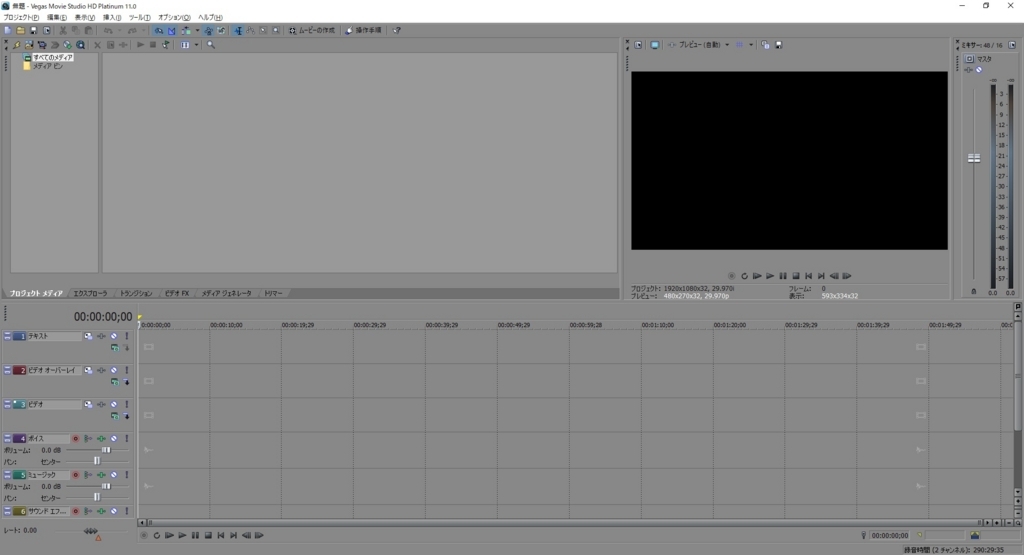The height and width of the screenshot is (555, 1024).
Task: Arm ミュージック track for recording
Action: pyautogui.click(x=76, y=475)
